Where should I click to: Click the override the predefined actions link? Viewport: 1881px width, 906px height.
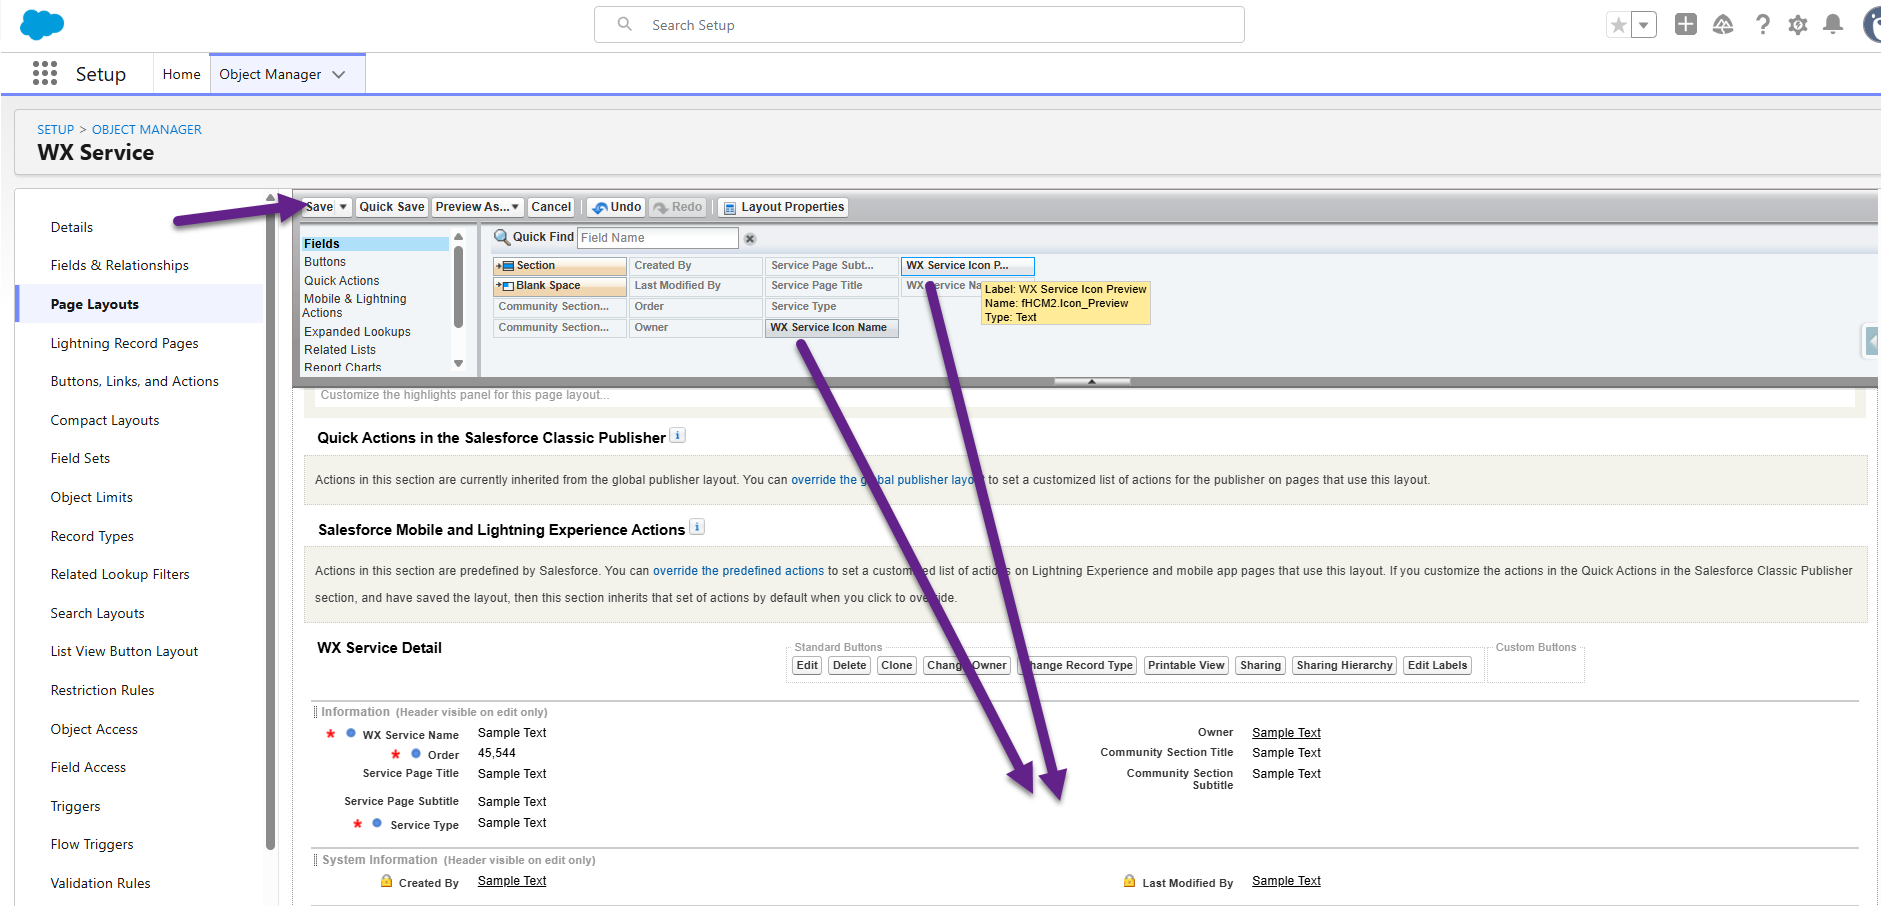[x=738, y=571]
